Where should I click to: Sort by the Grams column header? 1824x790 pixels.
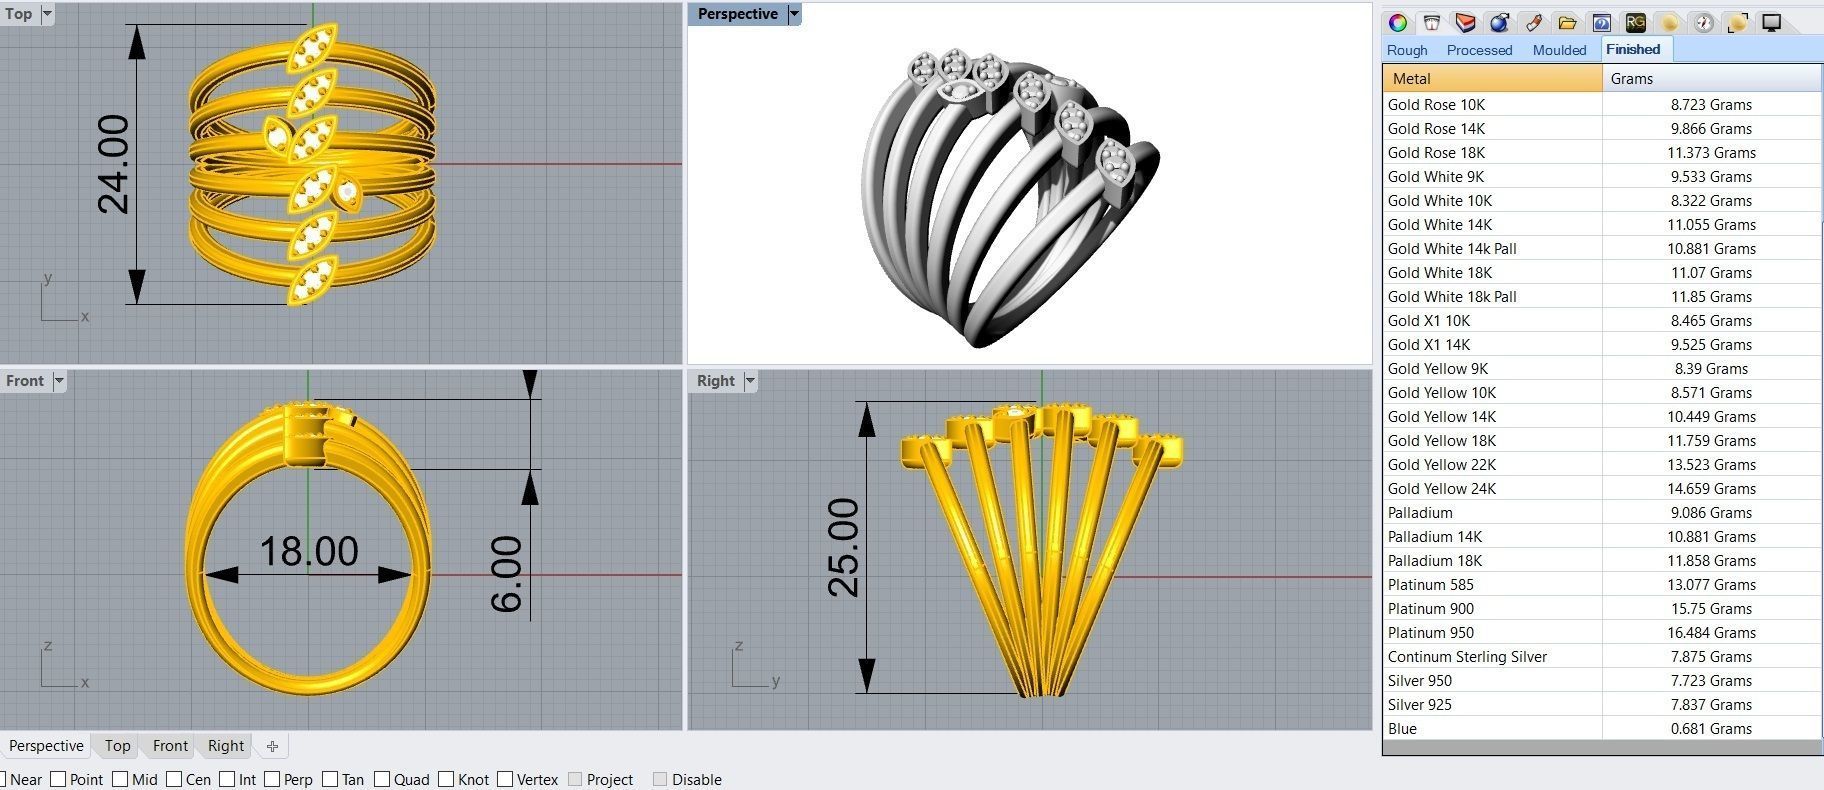1712,78
